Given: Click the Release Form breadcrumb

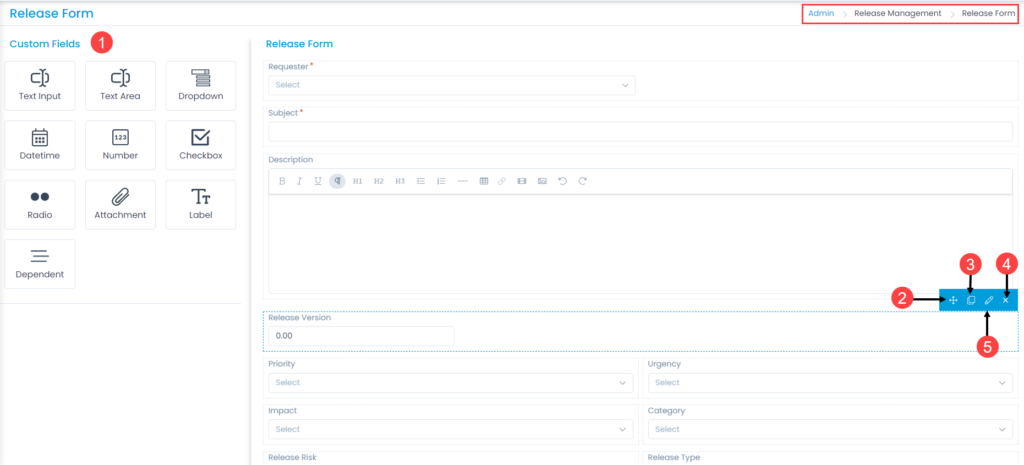Looking at the screenshot, I should [x=988, y=13].
